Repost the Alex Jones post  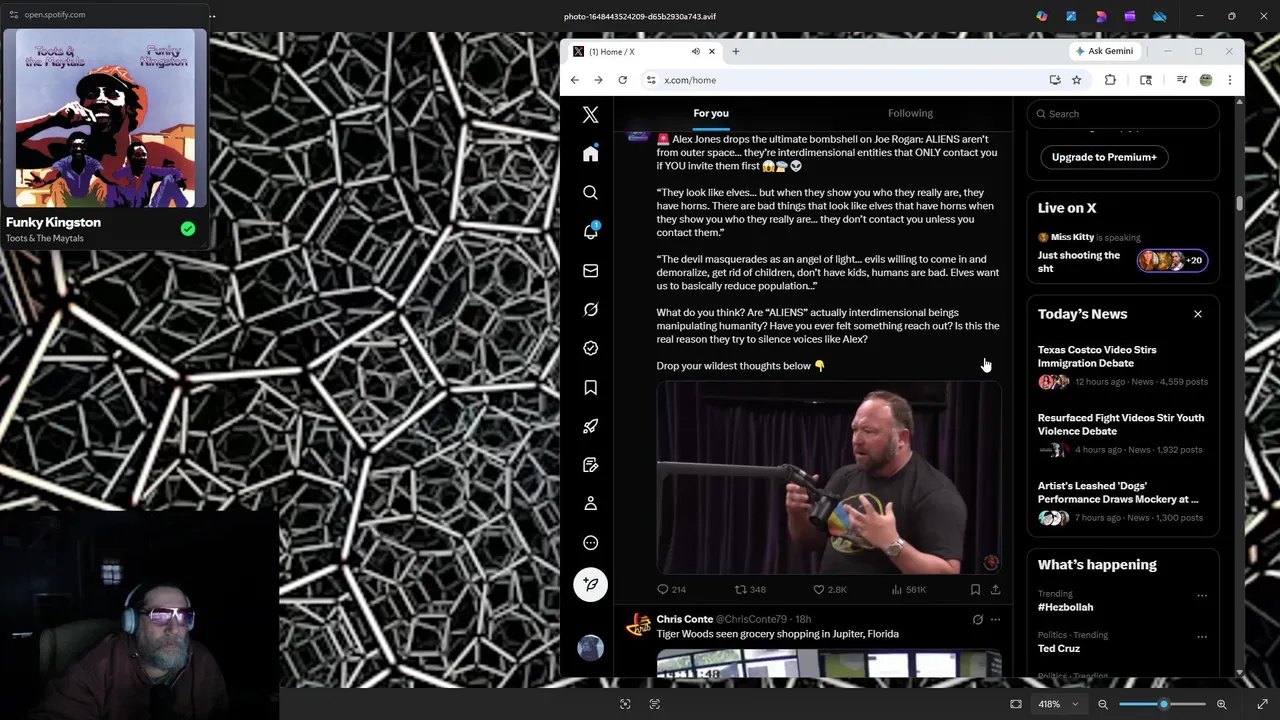pyautogui.click(x=750, y=590)
